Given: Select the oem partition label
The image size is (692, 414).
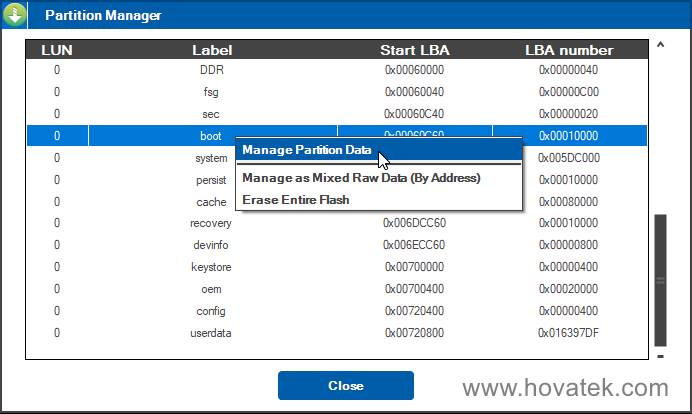Looking at the screenshot, I should tap(211, 289).
